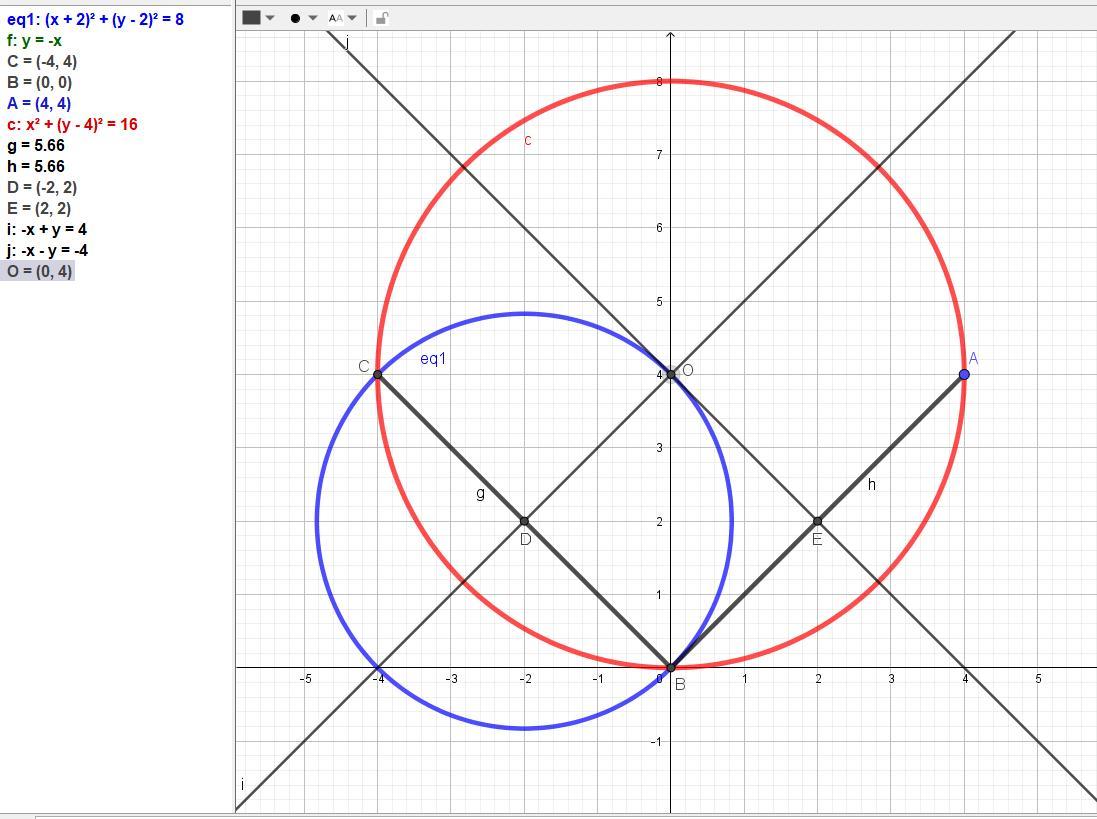Image resolution: width=1097 pixels, height=819 pixels.
Task: Open the AA label style dropdown arrow
Action: [352, 18]
